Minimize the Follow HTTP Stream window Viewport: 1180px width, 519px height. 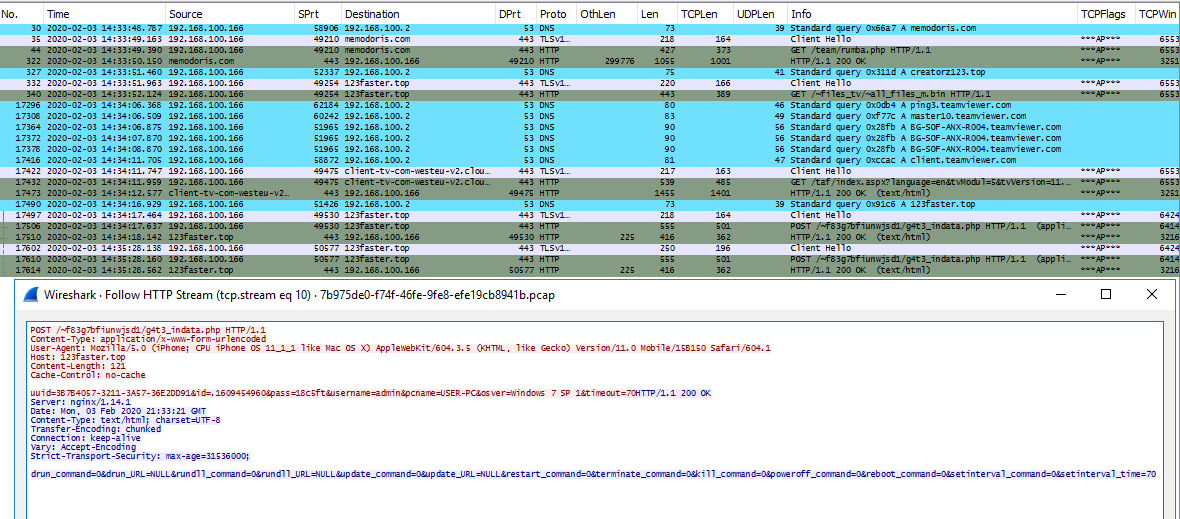(1060, 294)
